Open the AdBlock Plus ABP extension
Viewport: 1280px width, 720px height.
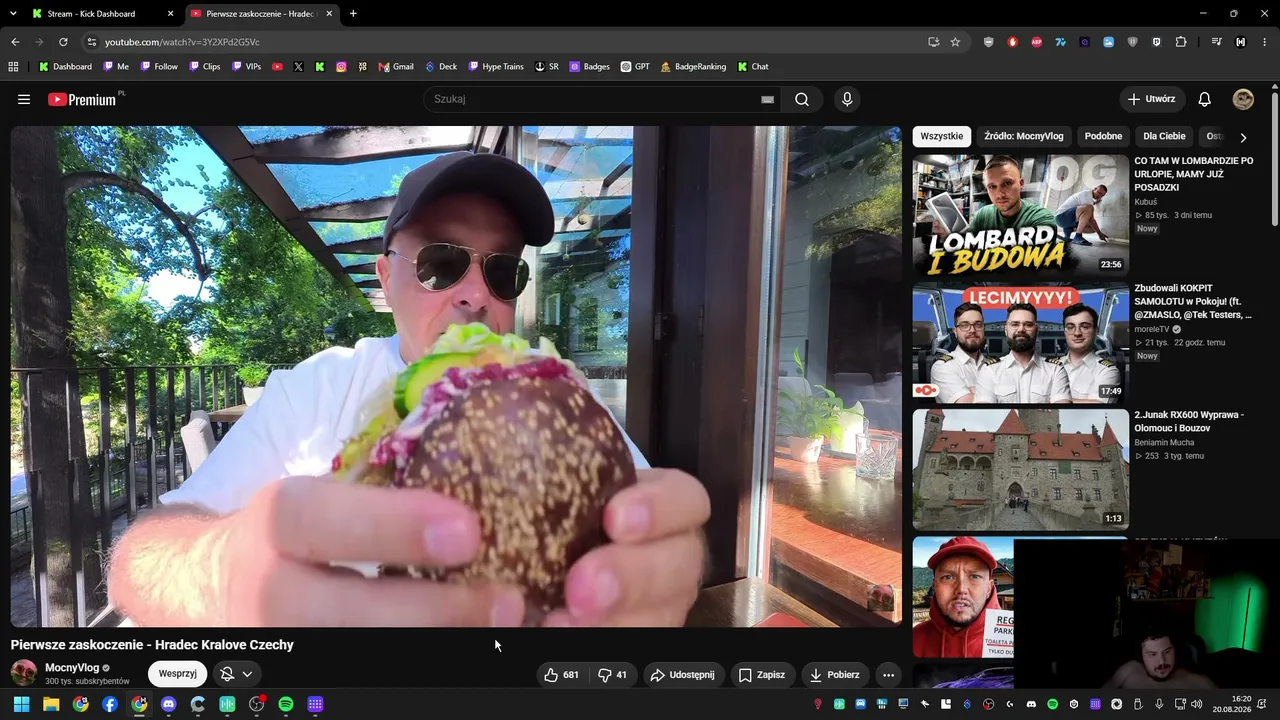[x=1036, y=42]
